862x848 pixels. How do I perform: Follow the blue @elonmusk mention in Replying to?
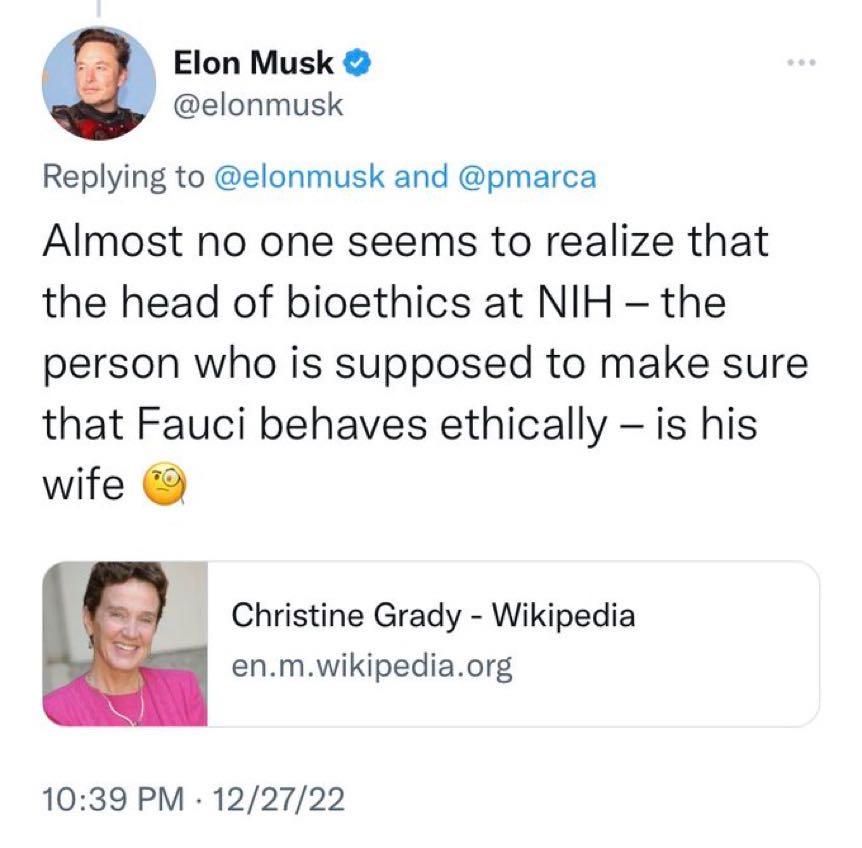click(x=299, y=177)
